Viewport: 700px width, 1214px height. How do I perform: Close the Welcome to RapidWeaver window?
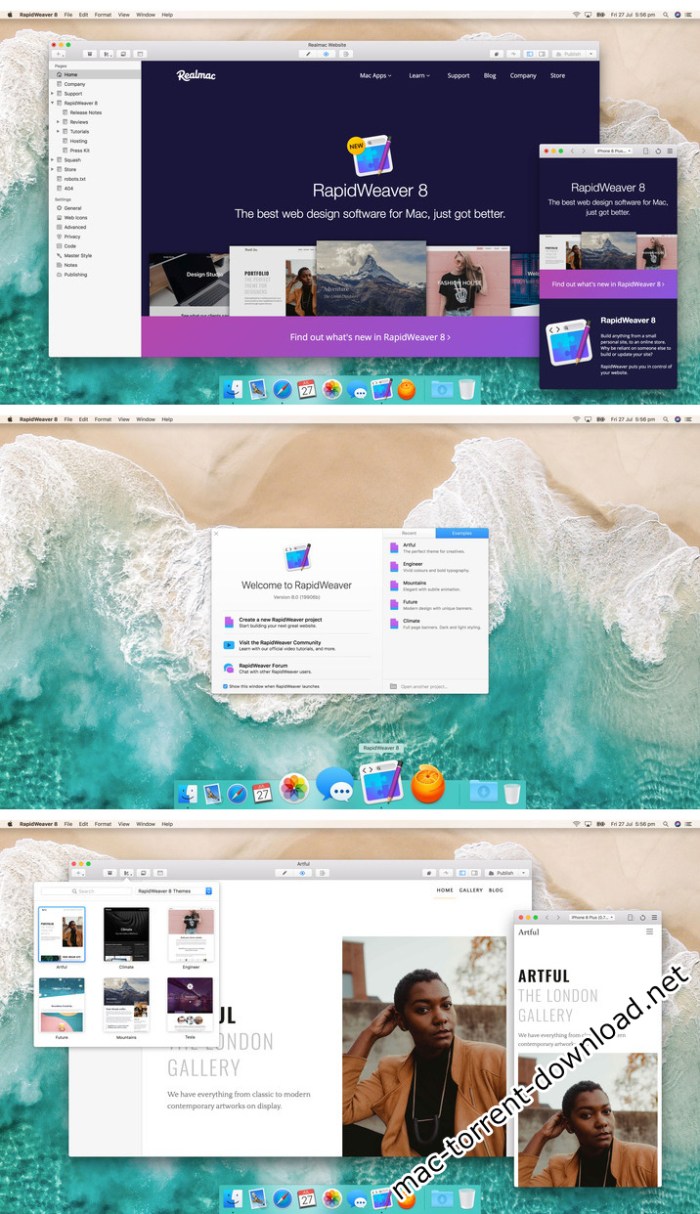(x=216, y=533)
